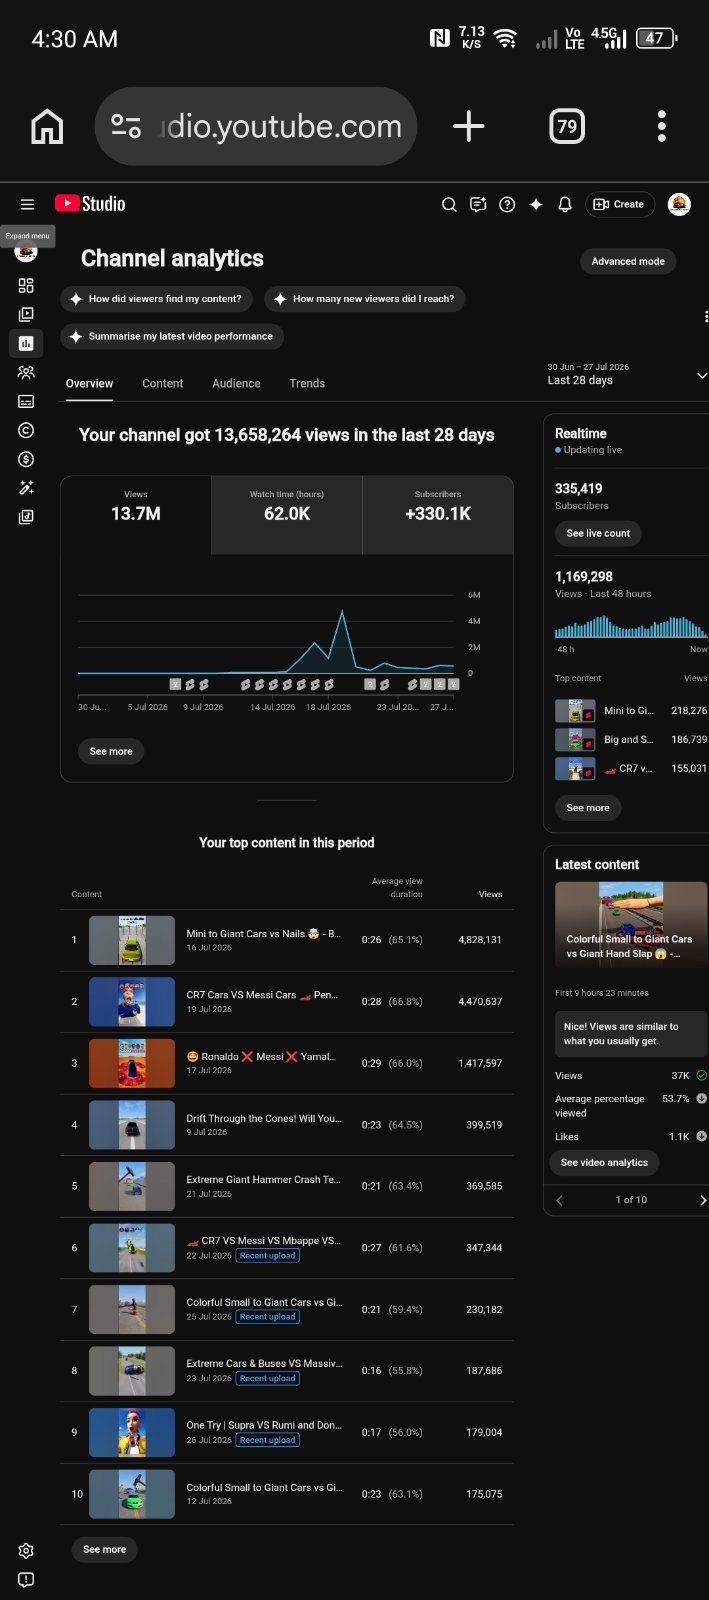Open 'Ronaldo ❌ Messi ❌ Yamal' video title
Viewport: 709px width, 1600px height.
(x=261, y=1057)
